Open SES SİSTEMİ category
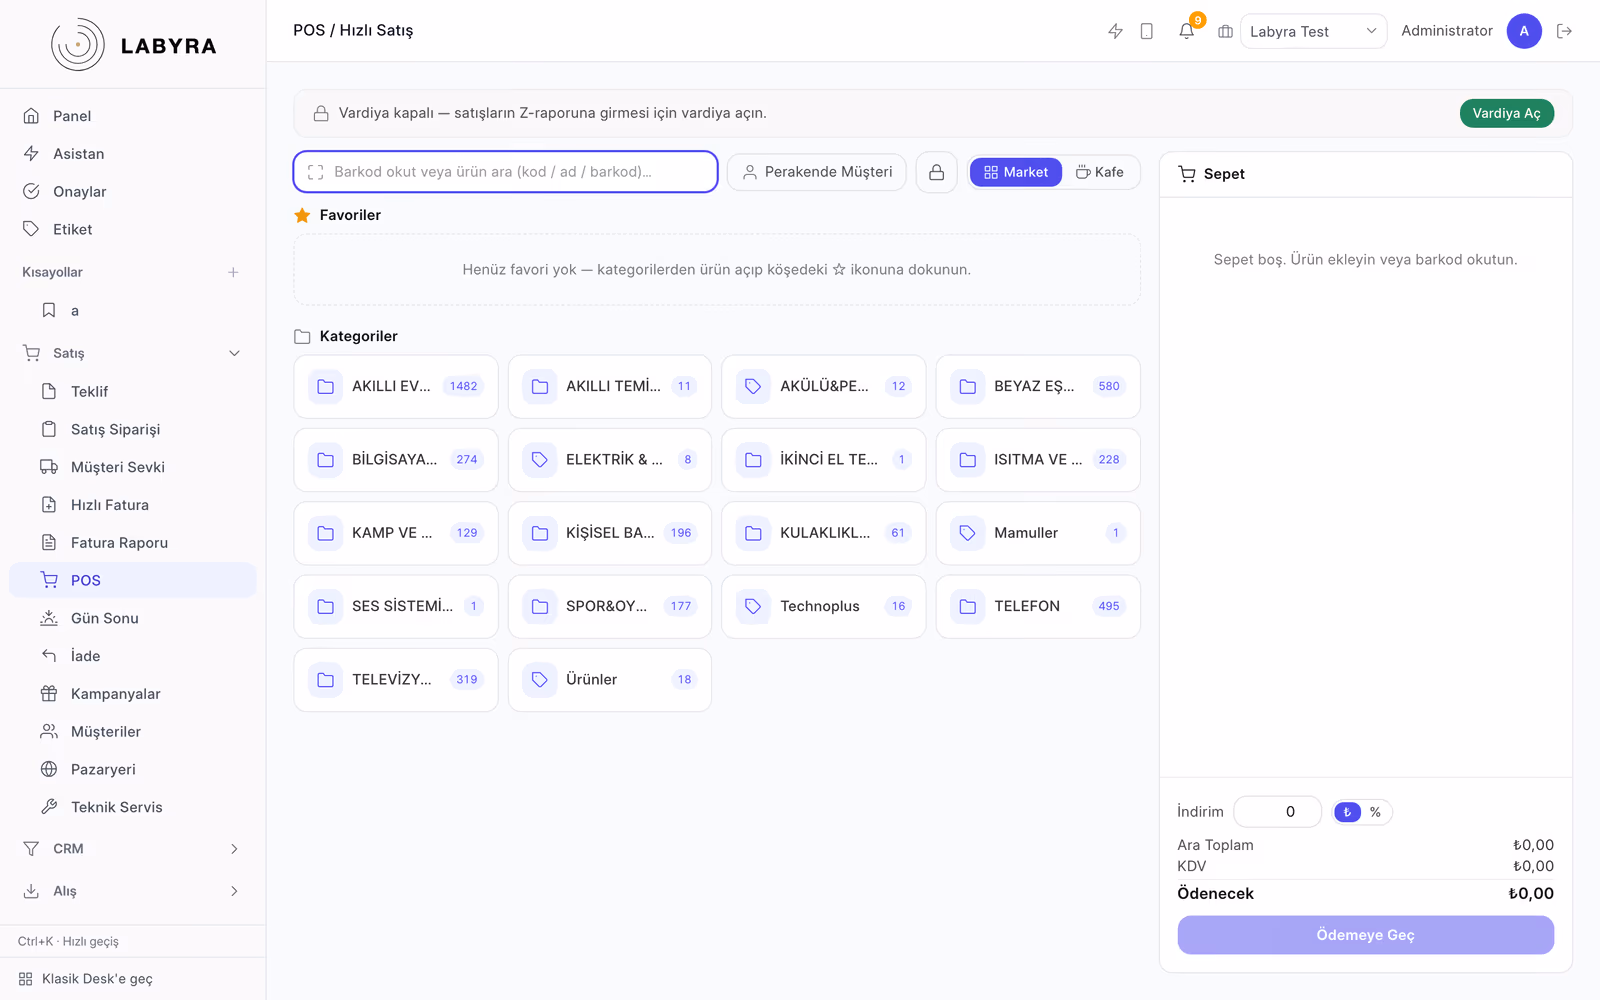The width and height of the screenshot is (1600, 1000). (396, 606)
